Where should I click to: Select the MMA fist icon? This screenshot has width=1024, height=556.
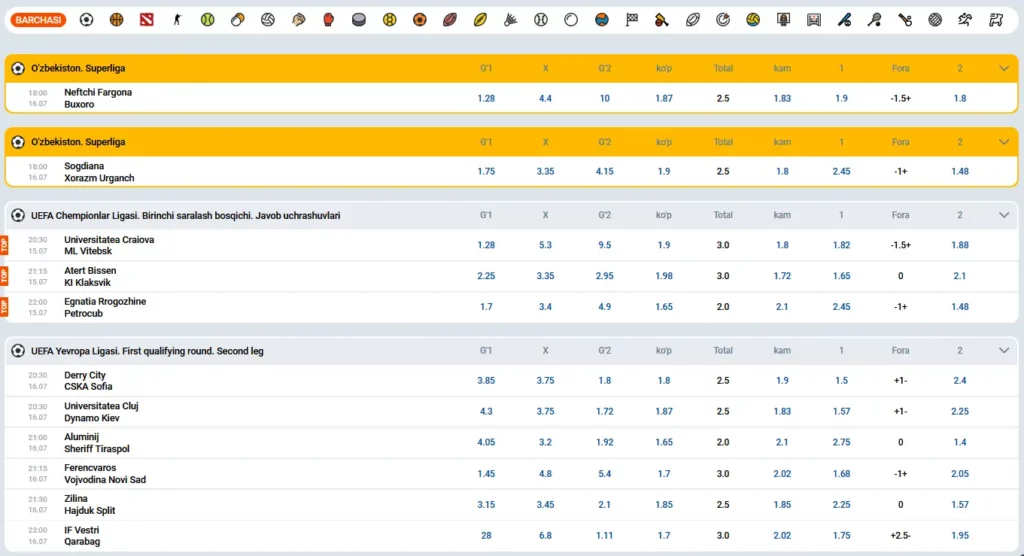(x=298, y=20)
